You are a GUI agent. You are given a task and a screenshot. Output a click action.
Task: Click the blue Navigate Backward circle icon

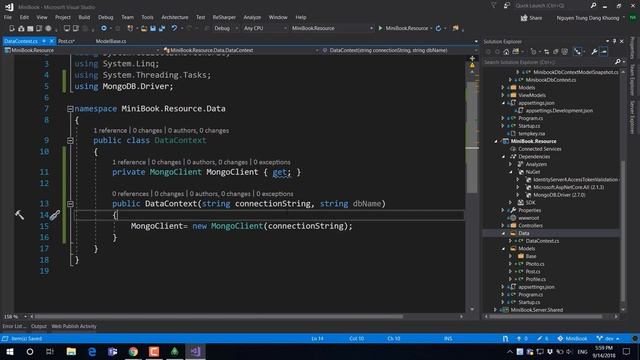[104, 28]
